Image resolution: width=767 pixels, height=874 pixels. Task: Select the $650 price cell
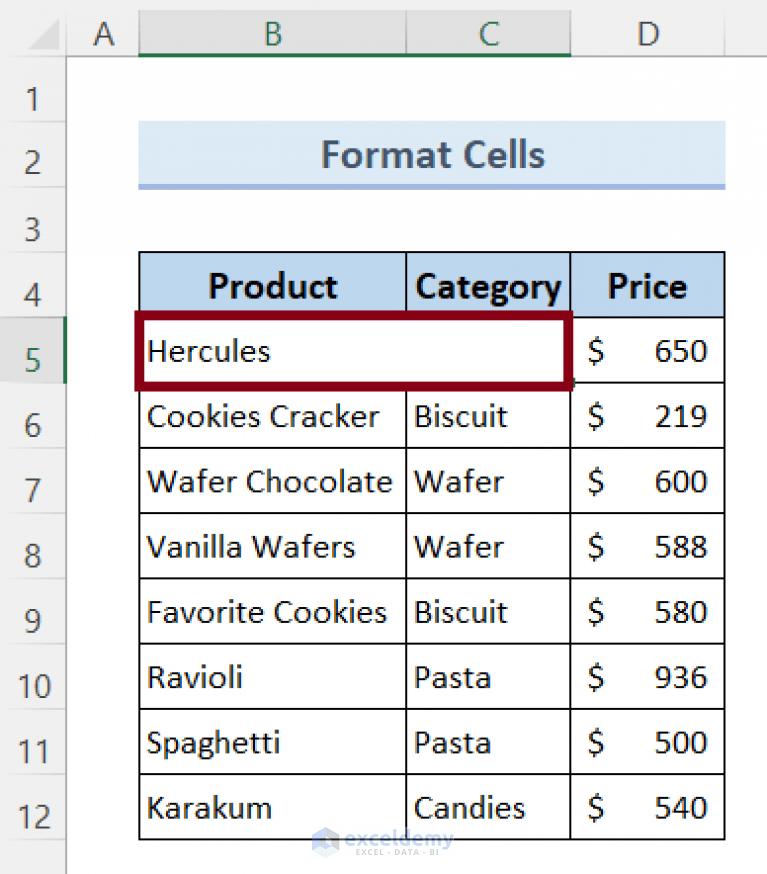point(647,351)
